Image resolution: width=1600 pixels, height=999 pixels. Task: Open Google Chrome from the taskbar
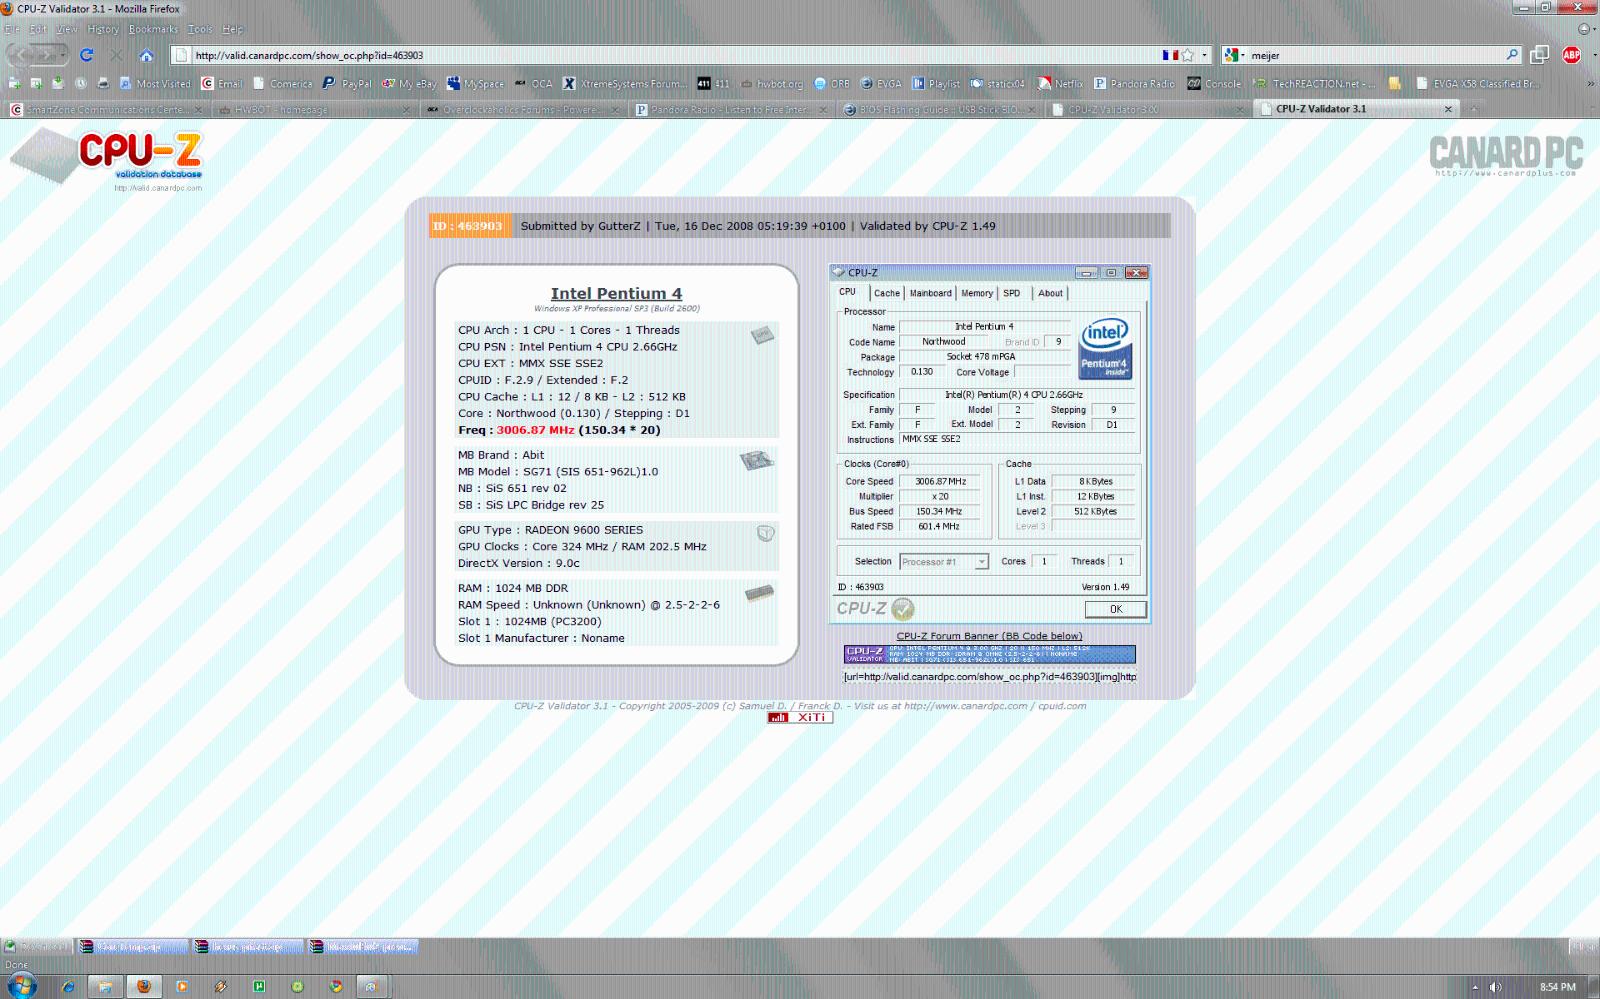click(336, 987)
